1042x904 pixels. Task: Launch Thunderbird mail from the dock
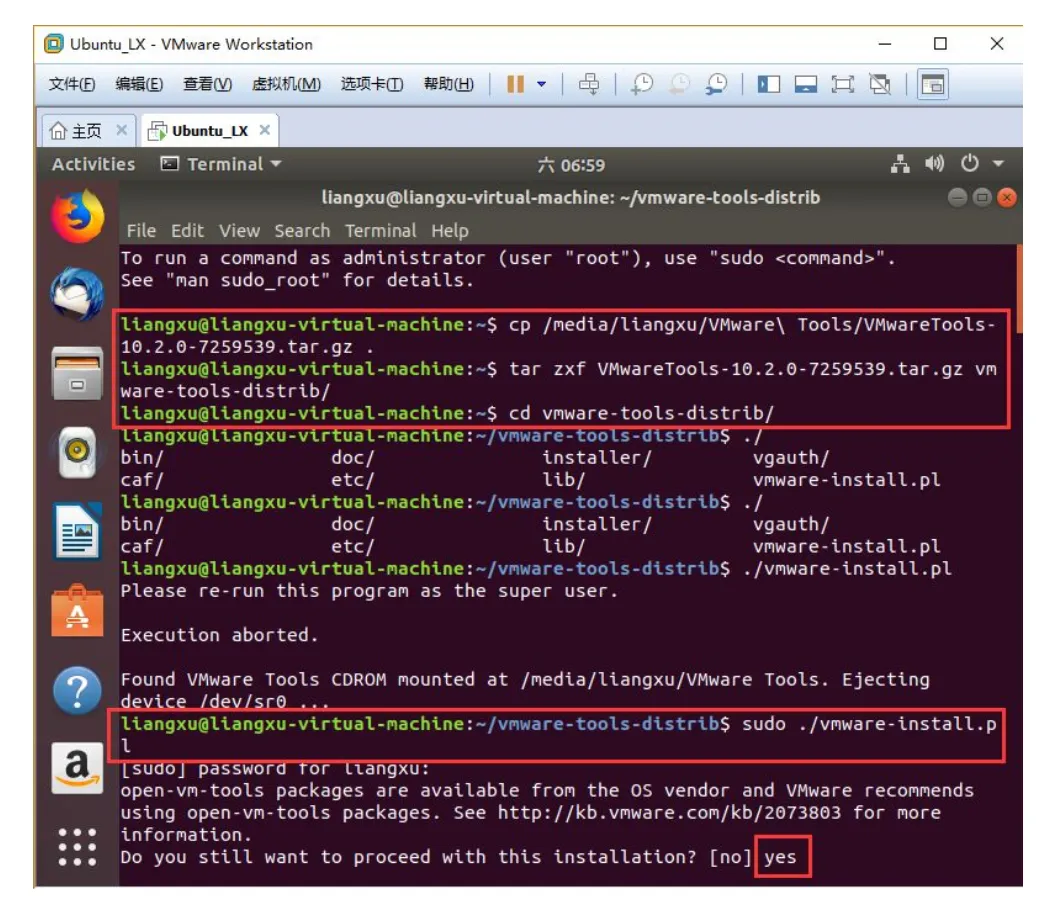coord(77,294)
